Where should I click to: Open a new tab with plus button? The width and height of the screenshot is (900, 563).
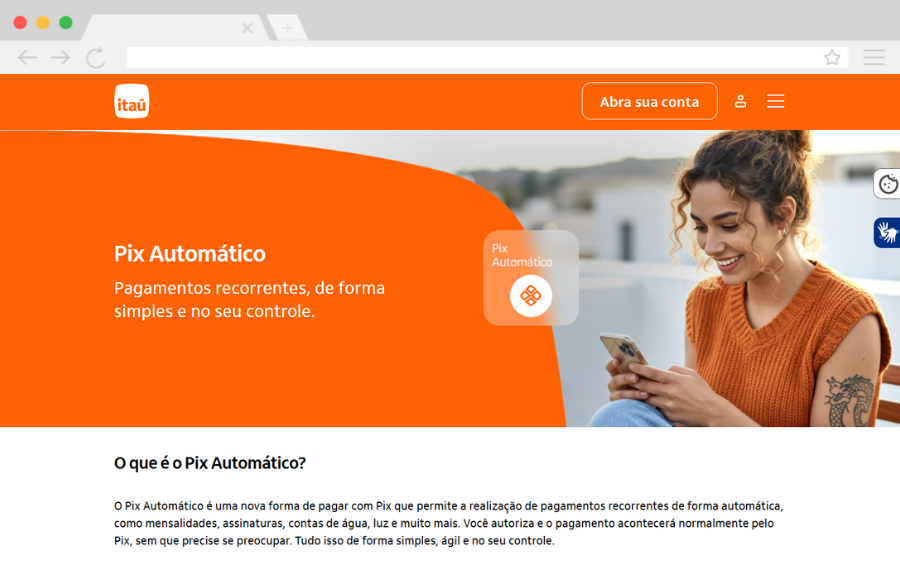tap(288, 28)
